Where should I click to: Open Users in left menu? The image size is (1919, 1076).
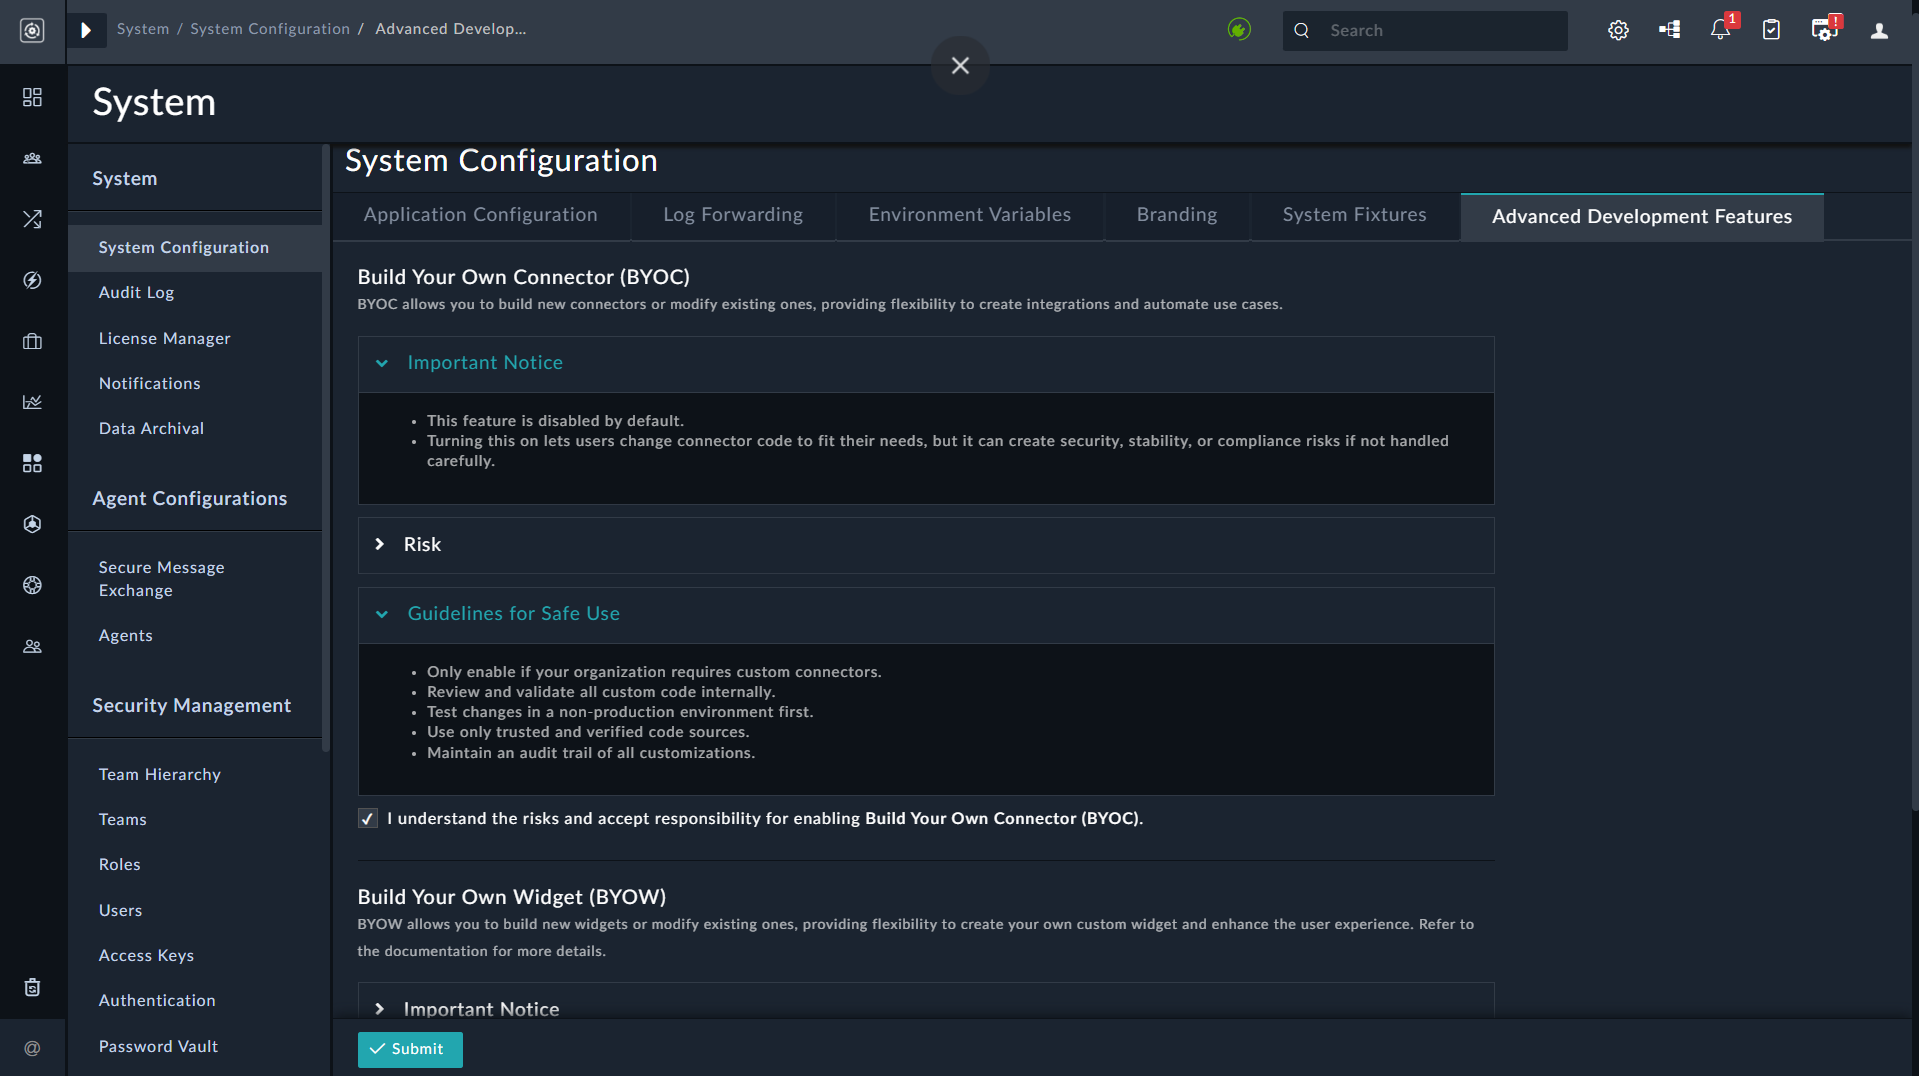click(x=120, y=910)
